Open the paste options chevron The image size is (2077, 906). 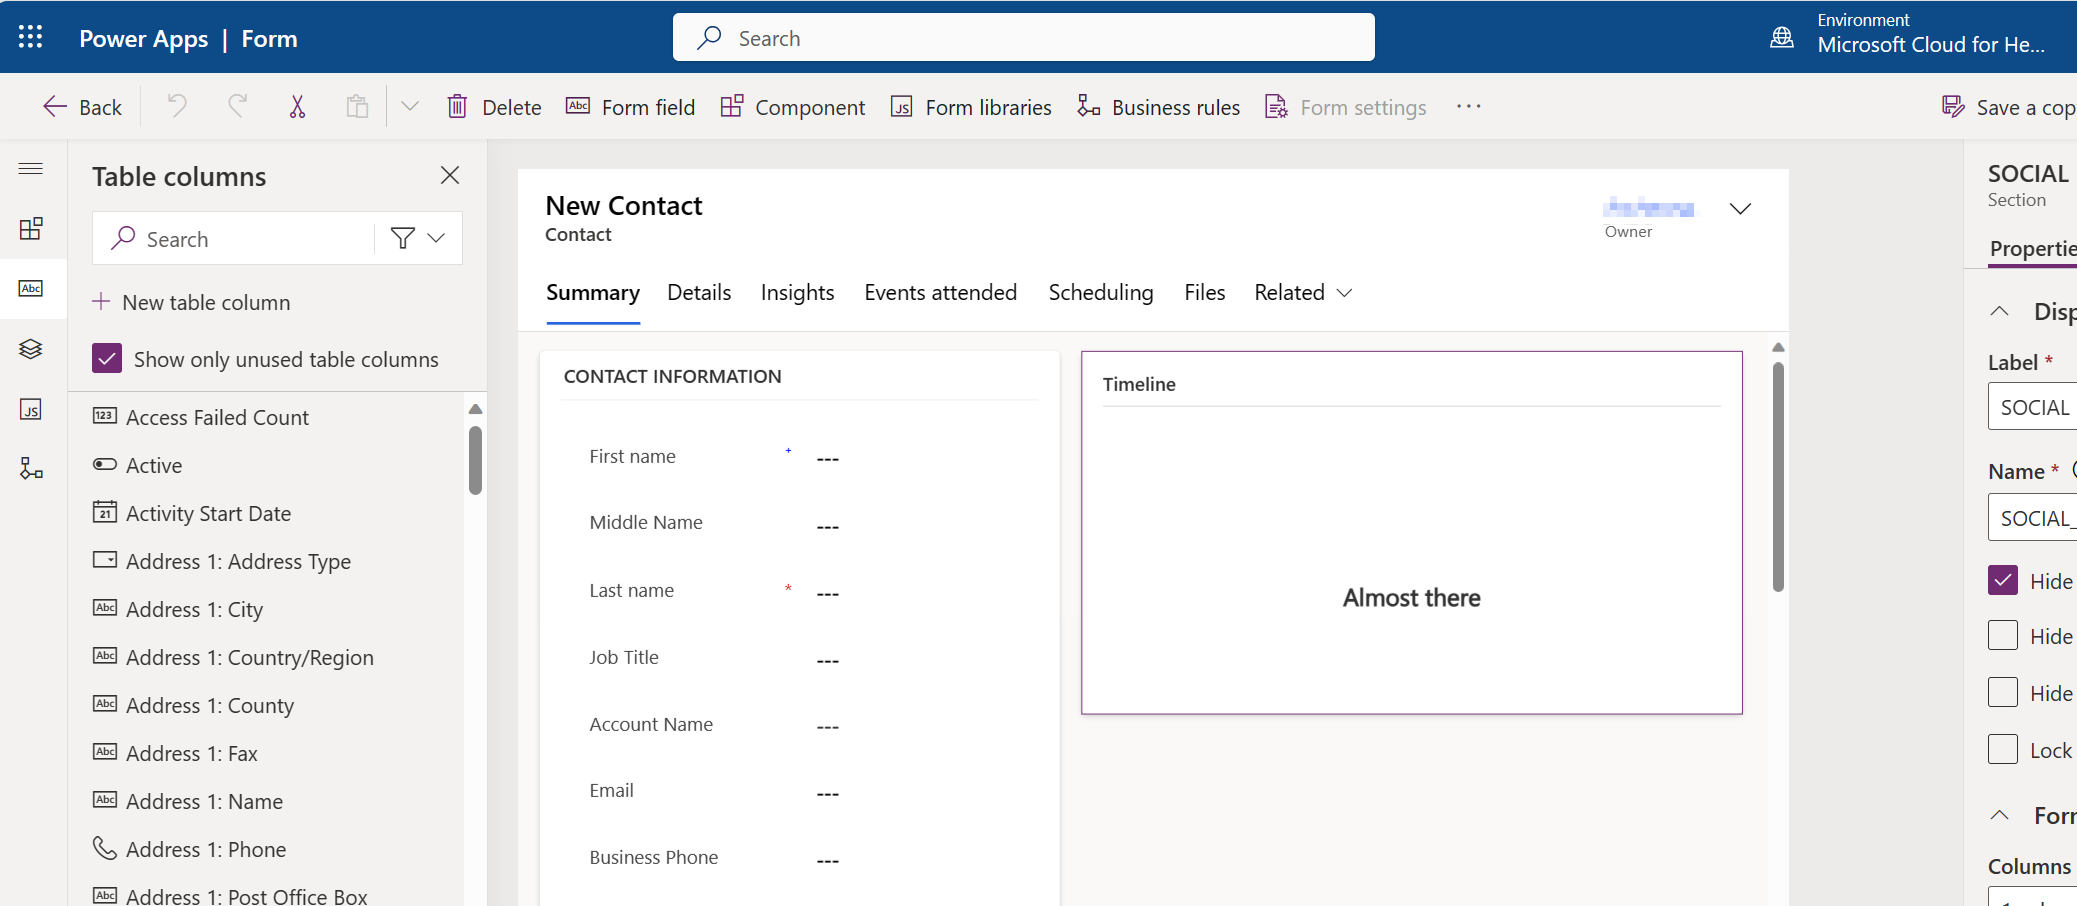[410, 106]
